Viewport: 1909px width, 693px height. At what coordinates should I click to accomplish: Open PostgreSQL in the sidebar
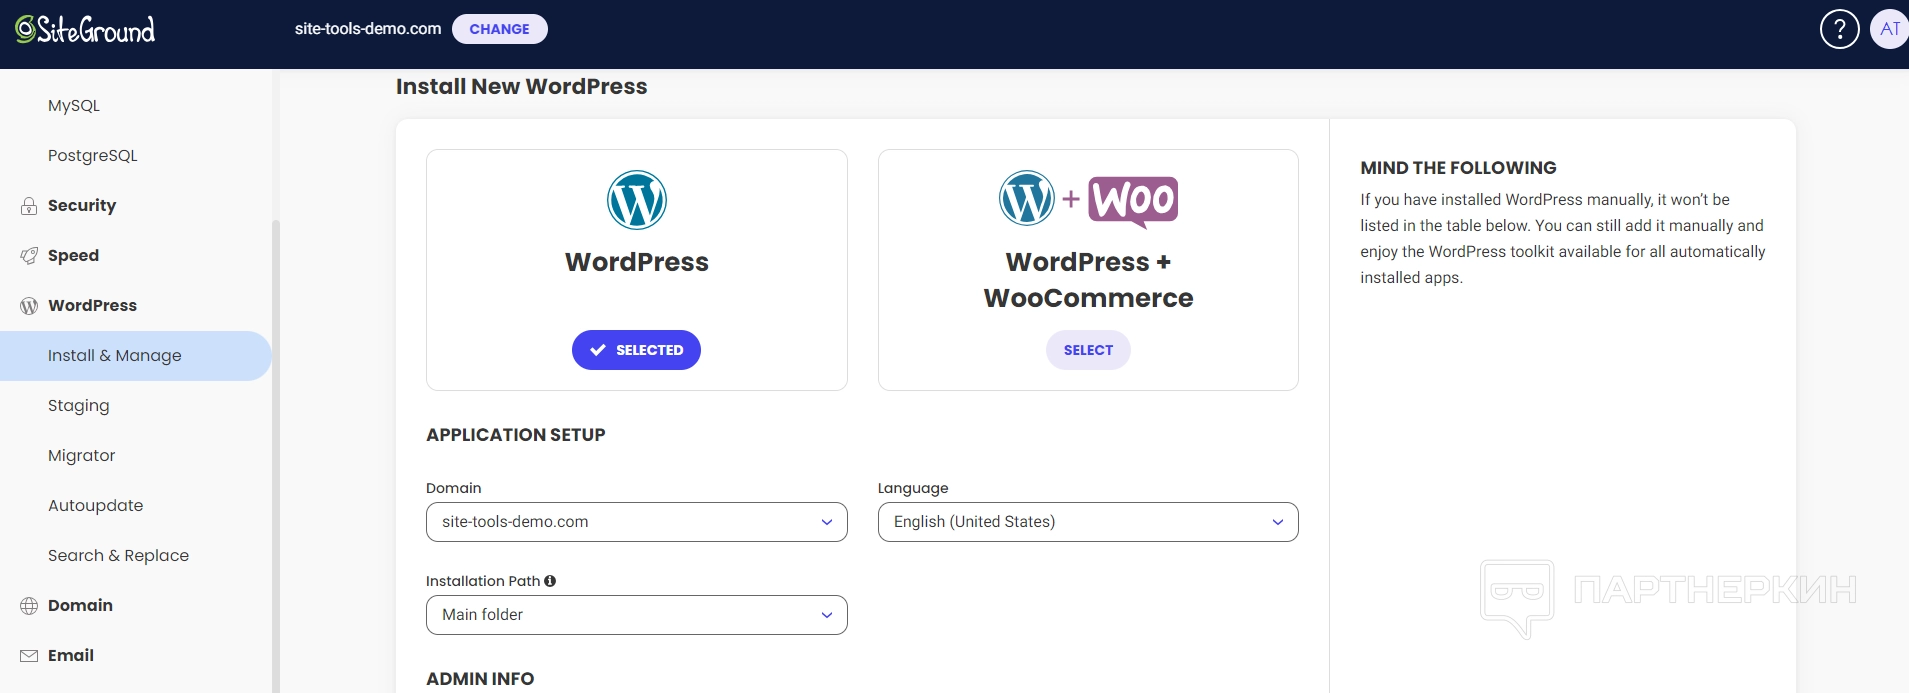pyautogui.click(x=93, y=156)
